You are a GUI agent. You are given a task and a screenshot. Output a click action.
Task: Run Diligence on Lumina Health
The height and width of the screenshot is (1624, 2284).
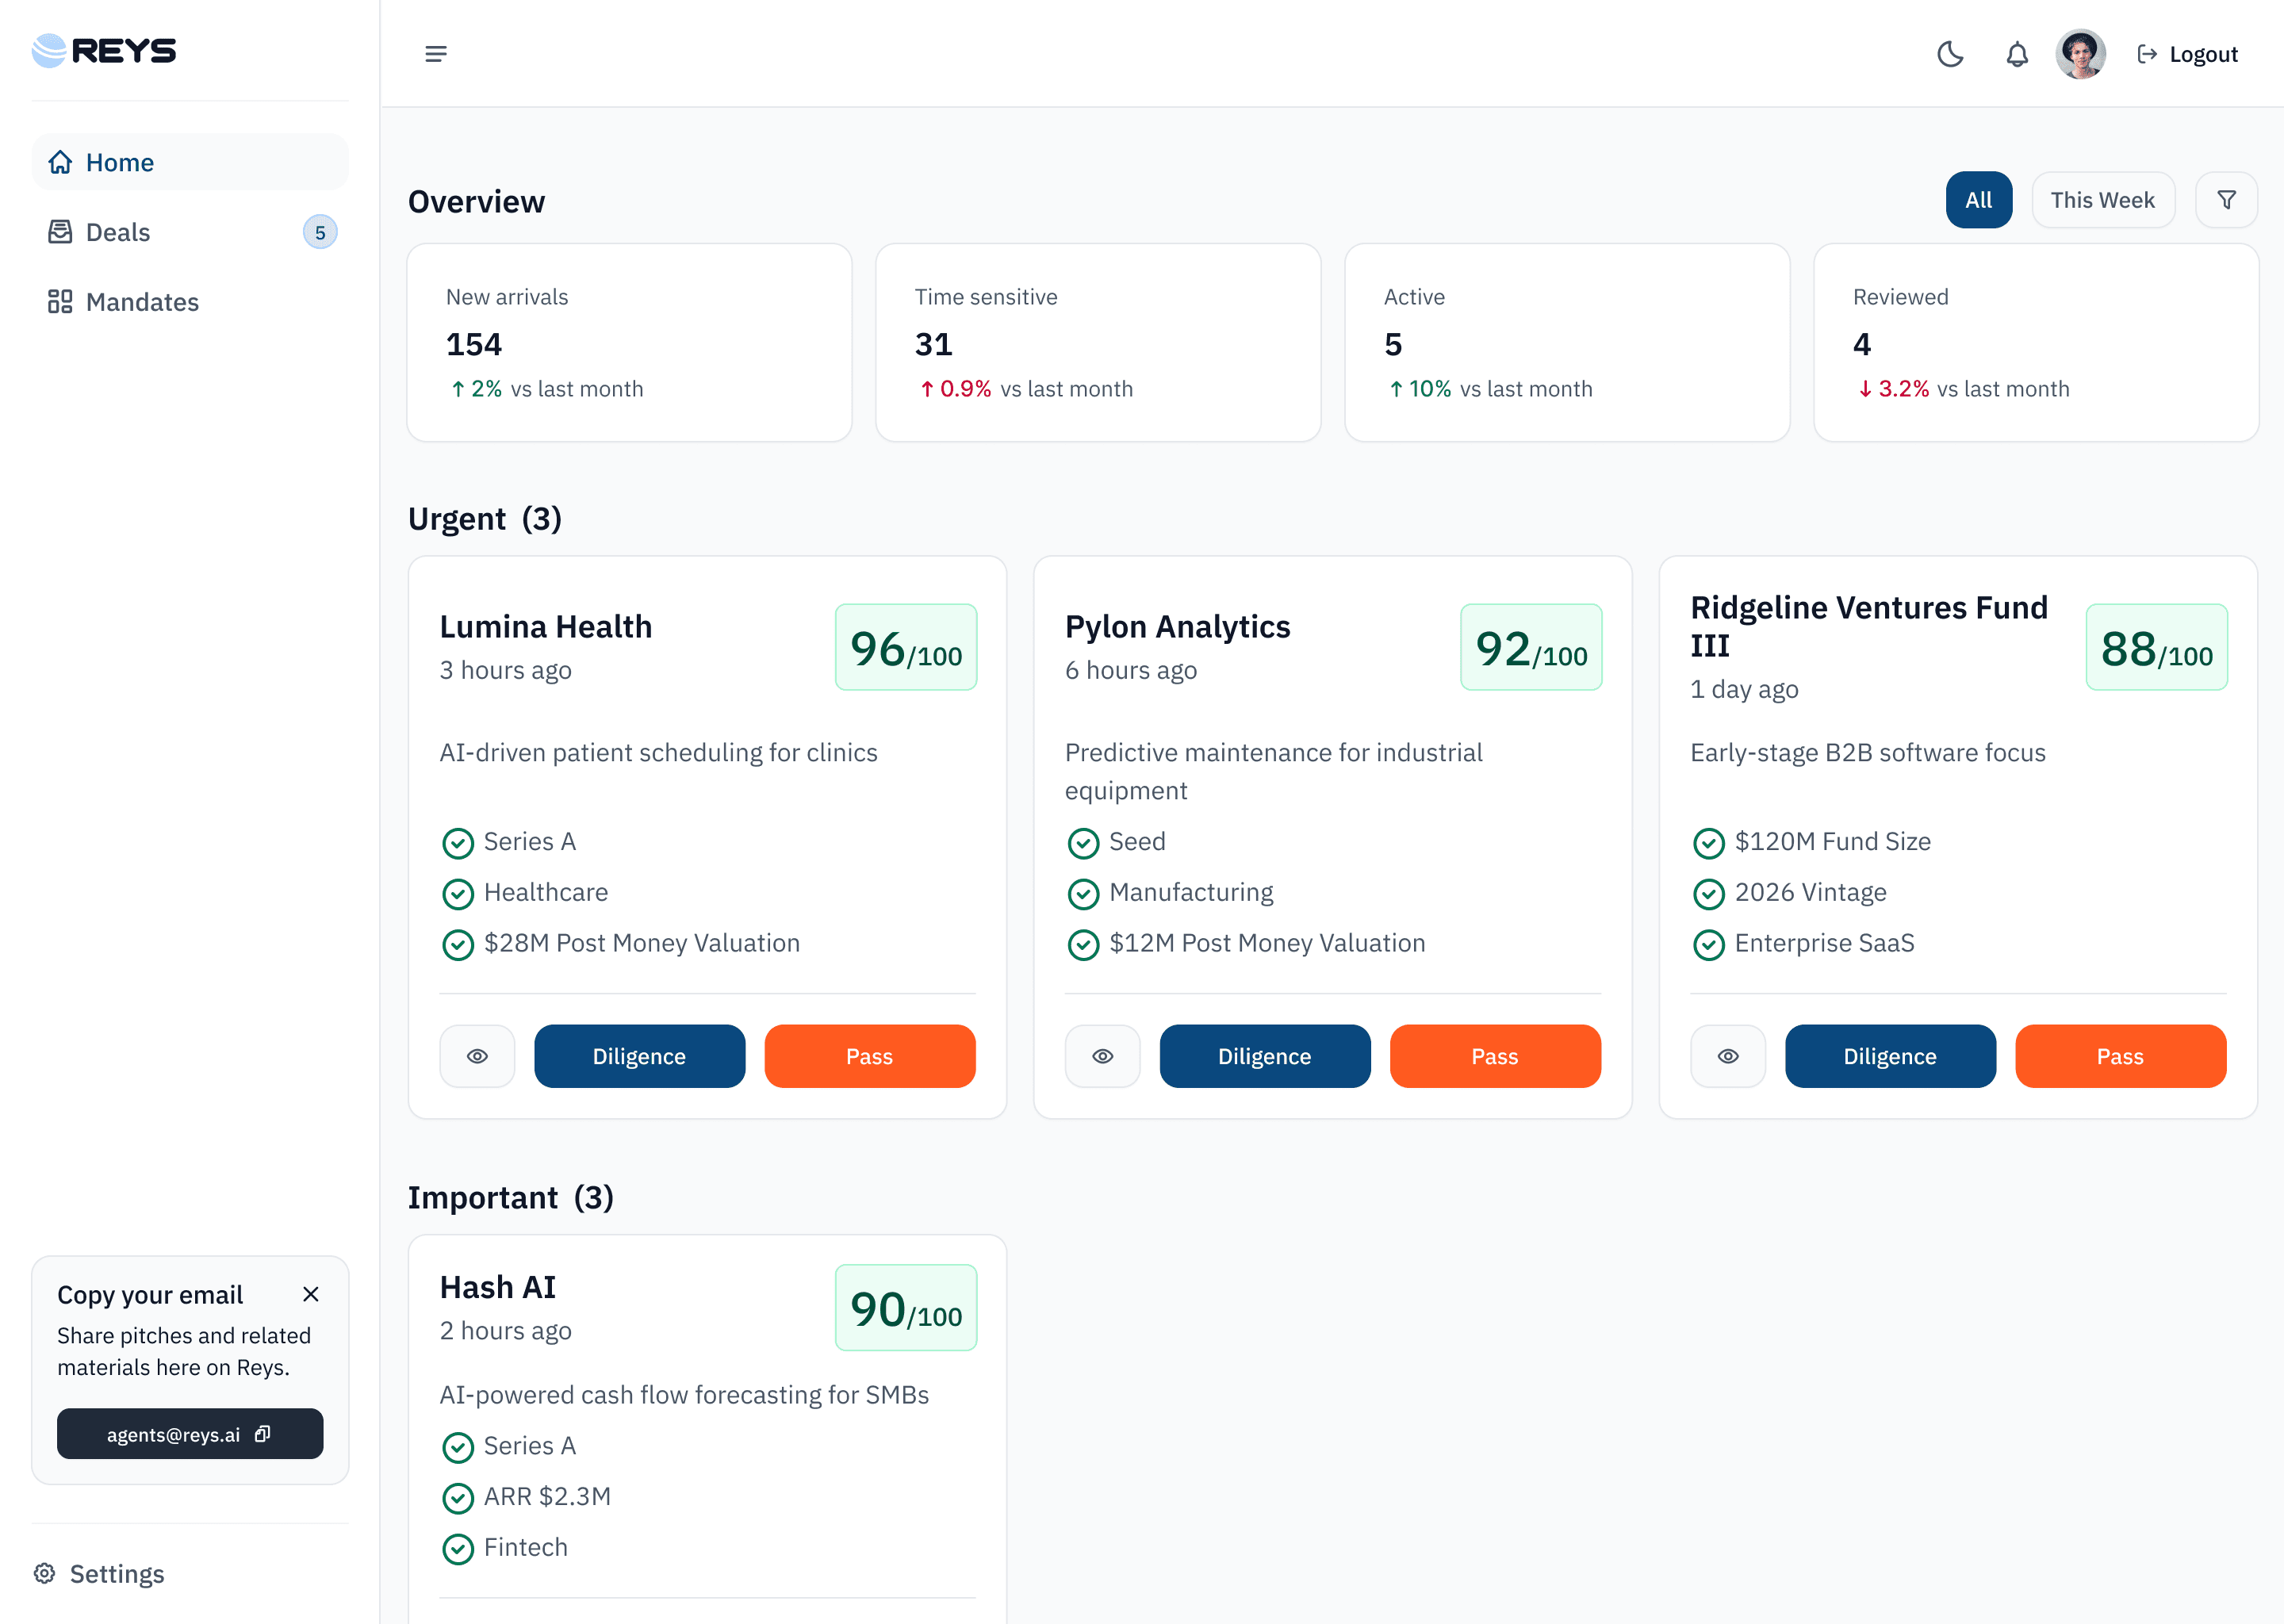(x=639, y=1056)
